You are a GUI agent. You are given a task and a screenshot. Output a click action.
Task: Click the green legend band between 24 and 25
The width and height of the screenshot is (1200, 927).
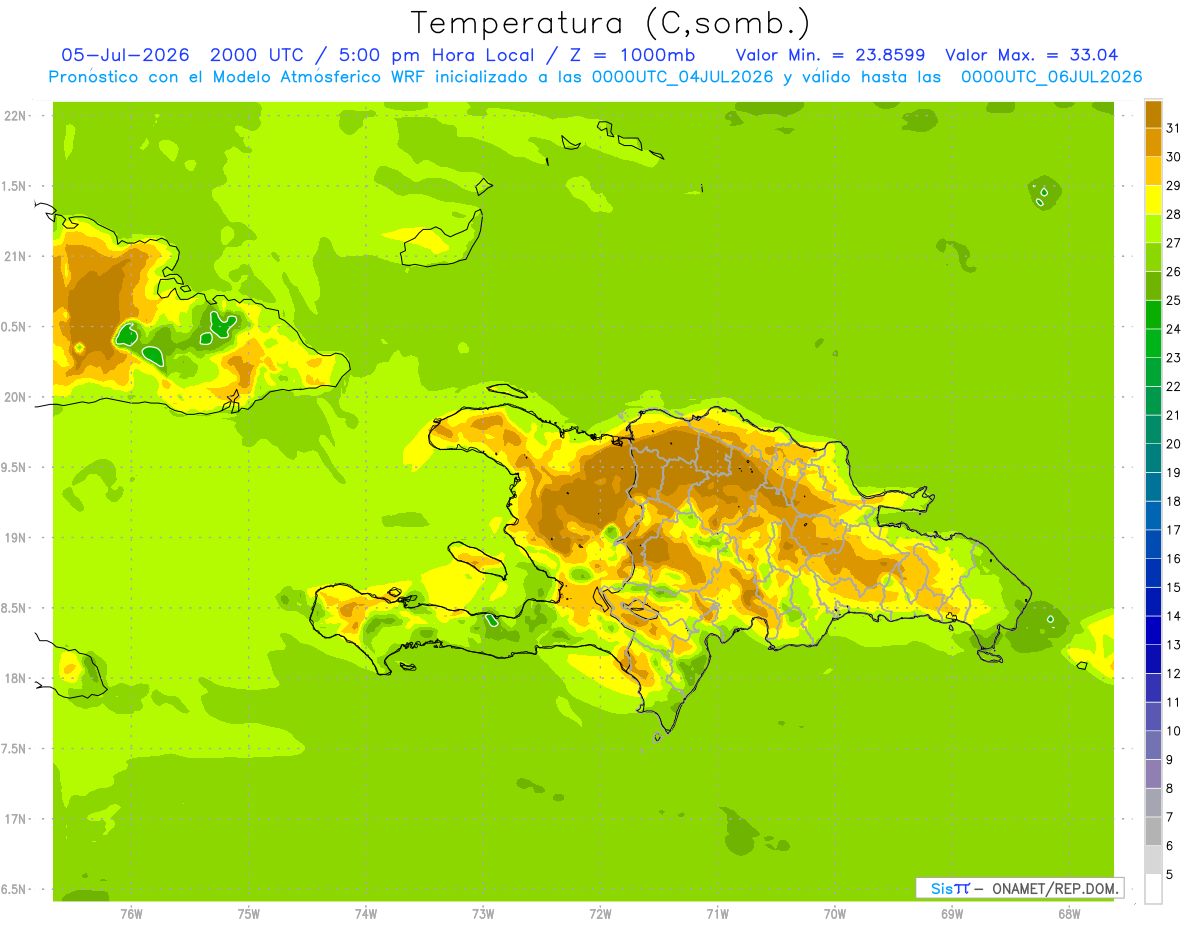[1153, 315]
